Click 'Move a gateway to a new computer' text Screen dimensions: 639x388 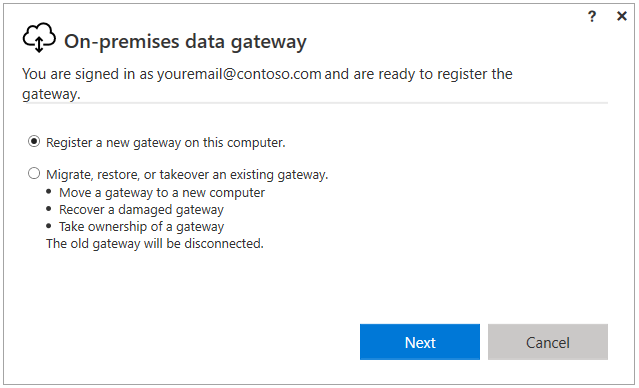[x=162, y=192]
